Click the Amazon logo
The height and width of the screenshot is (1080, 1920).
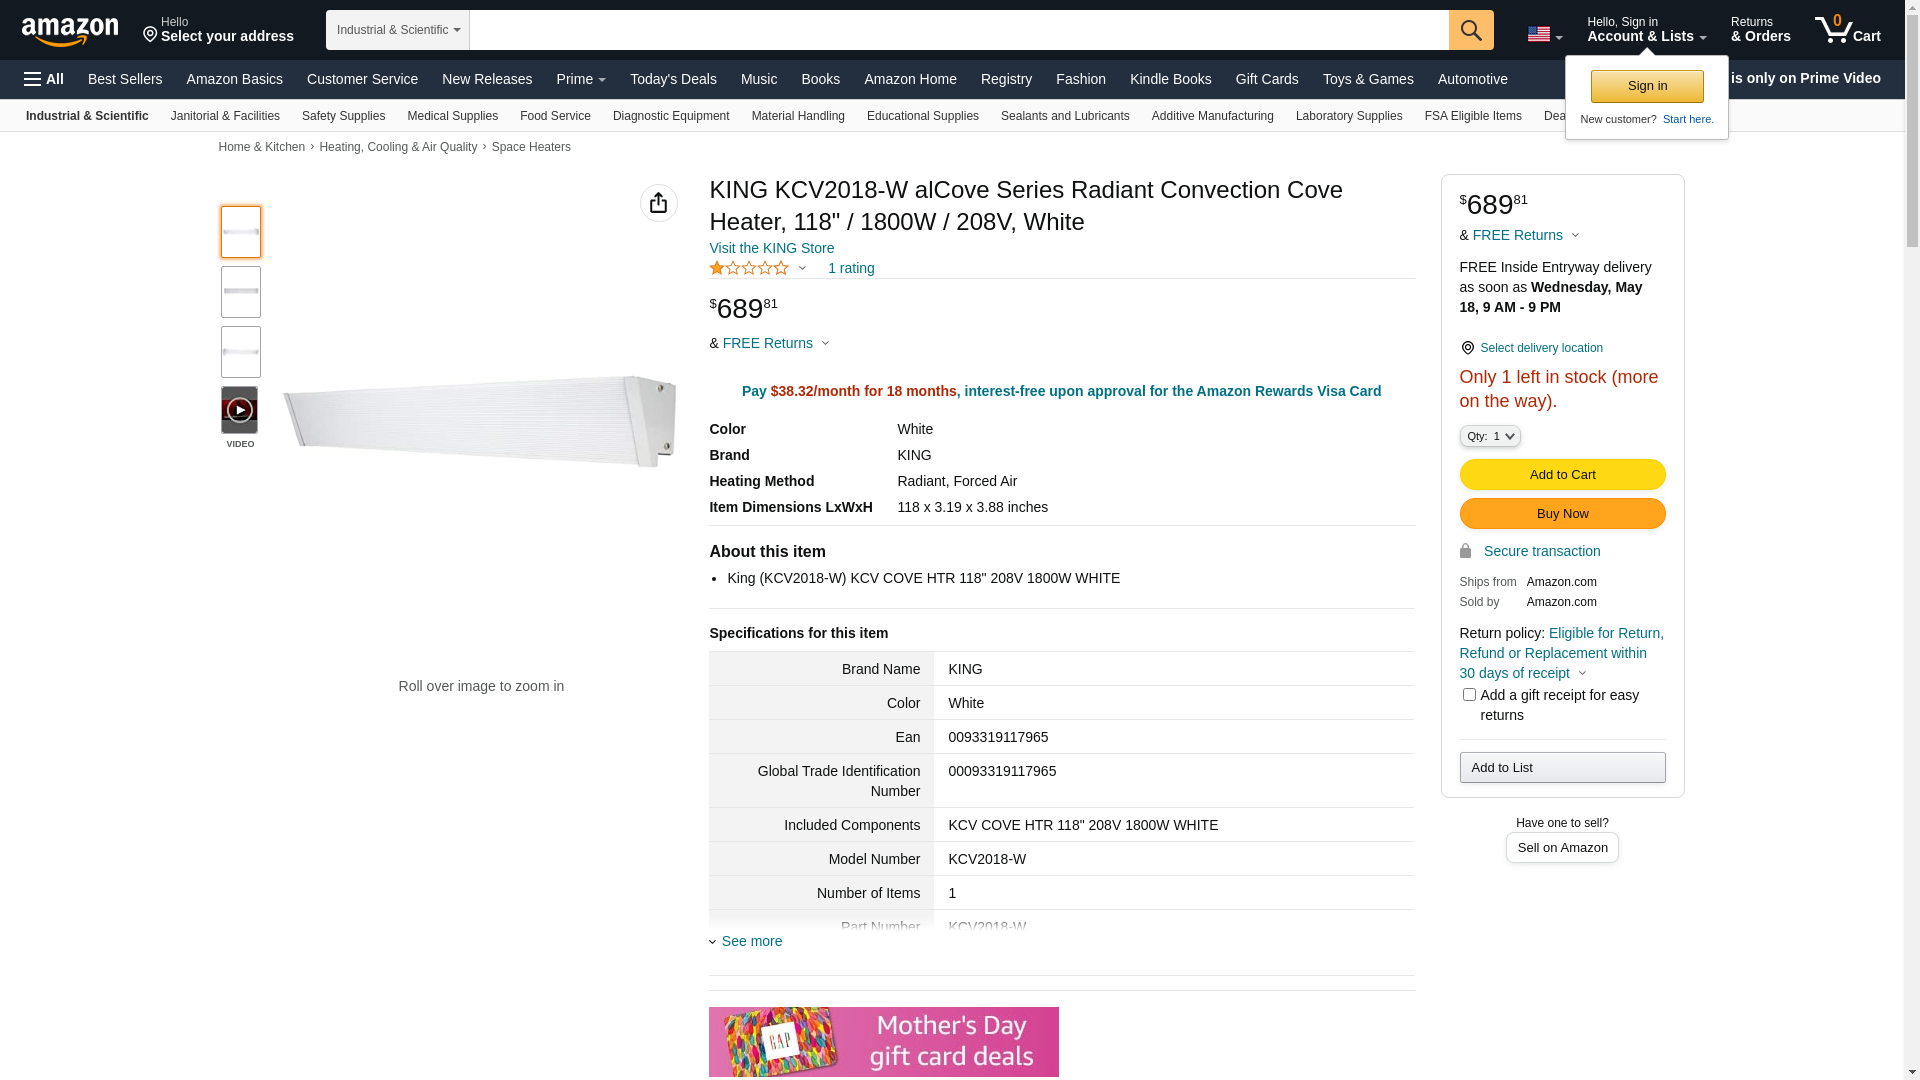(x=70, y=32)
